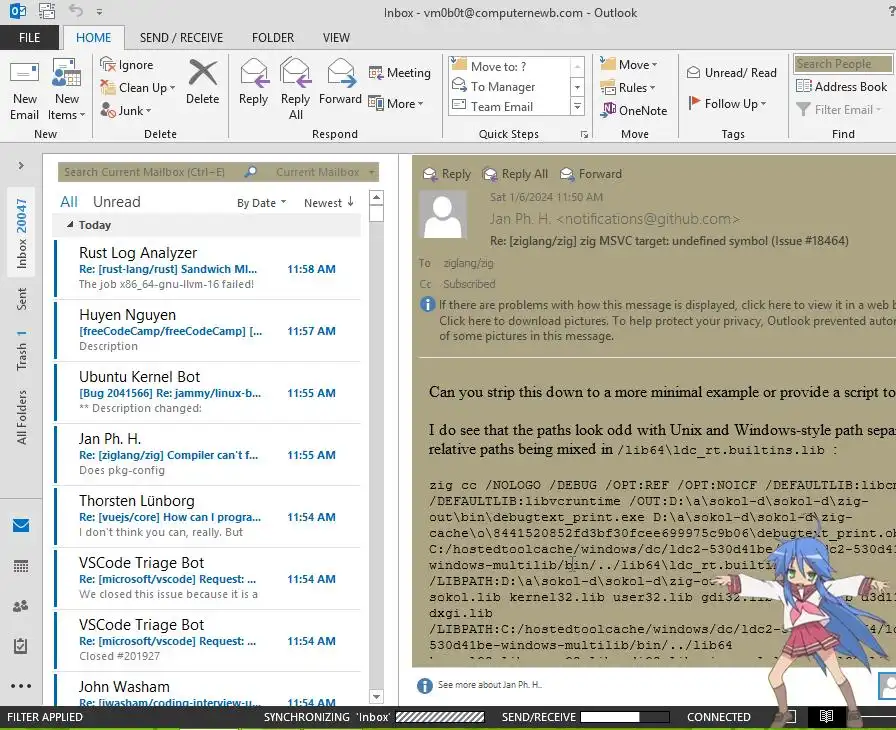Open the Rust Log Analyzer email

[x=208, y=268]
